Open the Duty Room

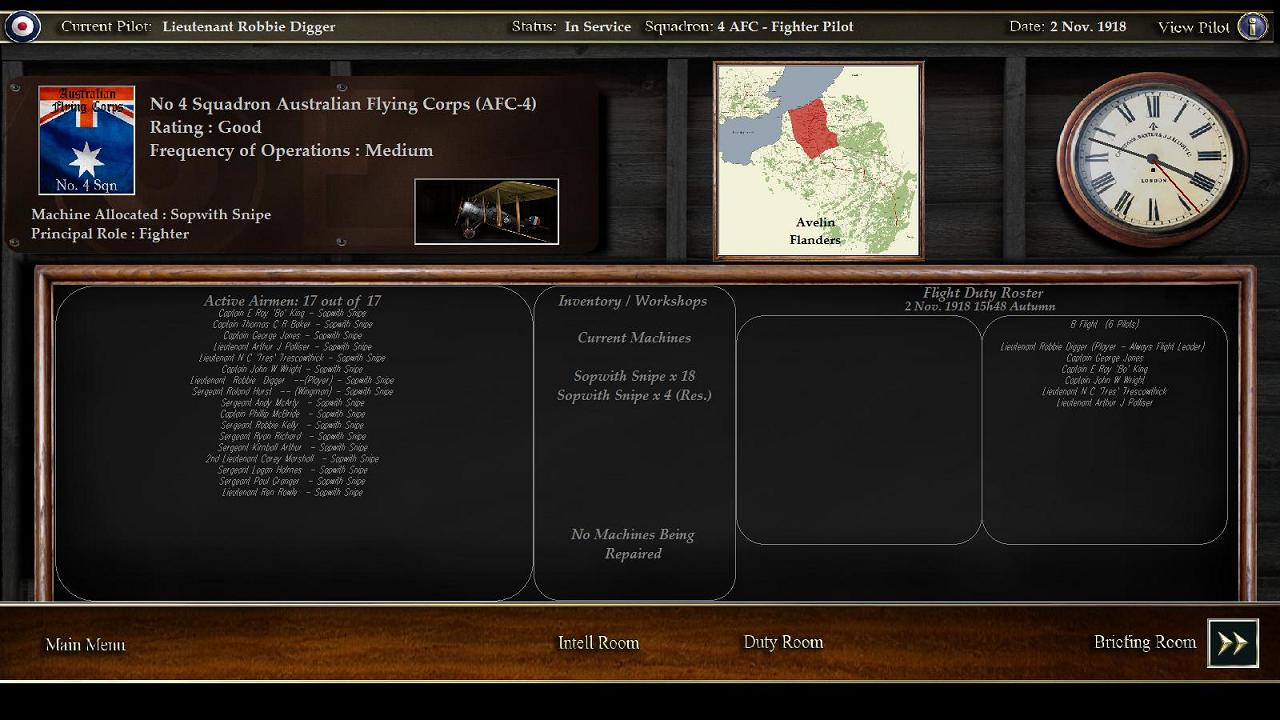[783, 642]
